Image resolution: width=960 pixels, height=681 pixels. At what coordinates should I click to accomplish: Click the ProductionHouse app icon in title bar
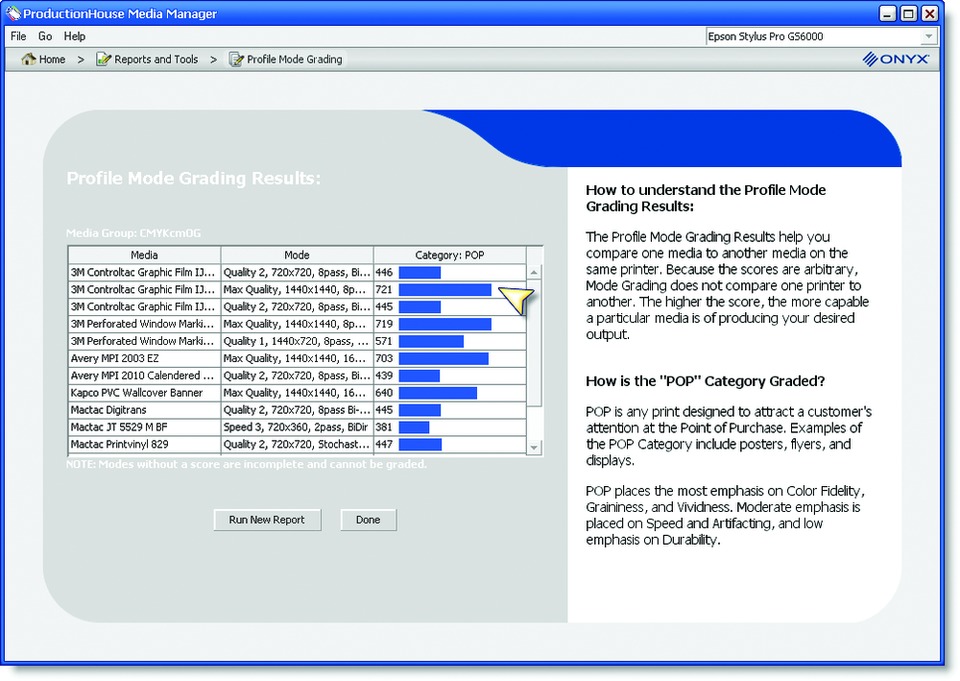click(x=13, y=13)
